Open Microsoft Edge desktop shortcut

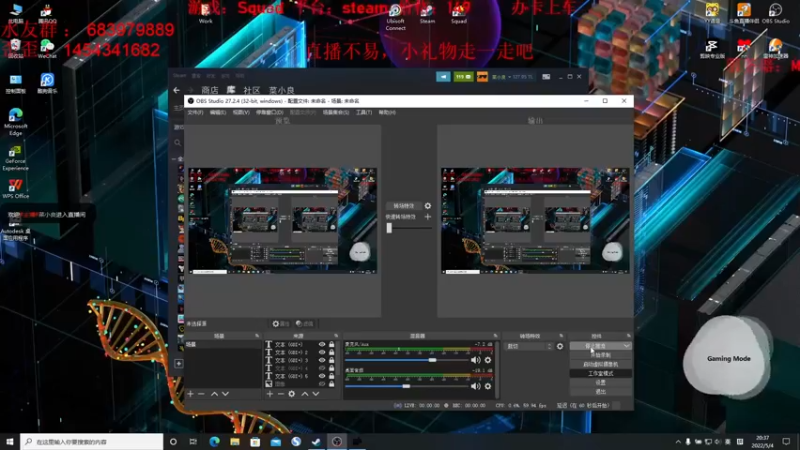15,121
